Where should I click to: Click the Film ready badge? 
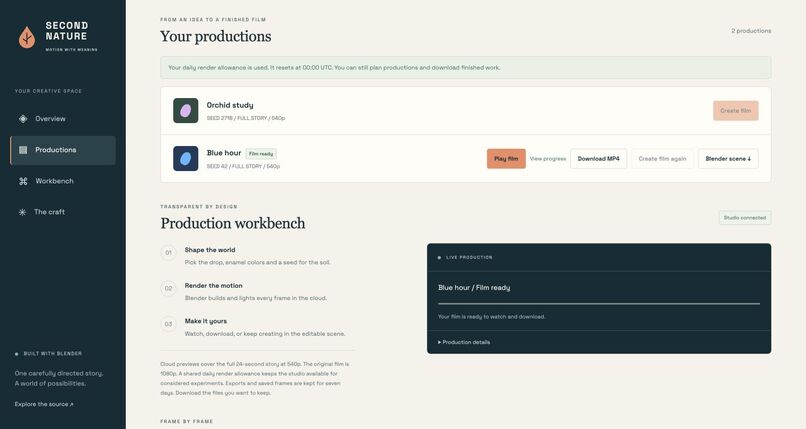click(x=261, y=154)
